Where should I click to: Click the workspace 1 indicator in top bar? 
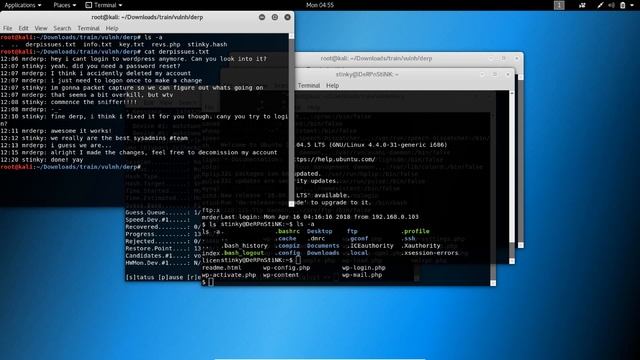[x=559, y=5]
